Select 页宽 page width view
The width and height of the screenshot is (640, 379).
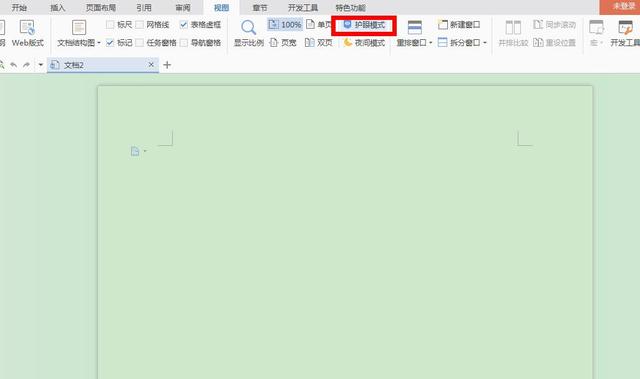coord(283,42)
